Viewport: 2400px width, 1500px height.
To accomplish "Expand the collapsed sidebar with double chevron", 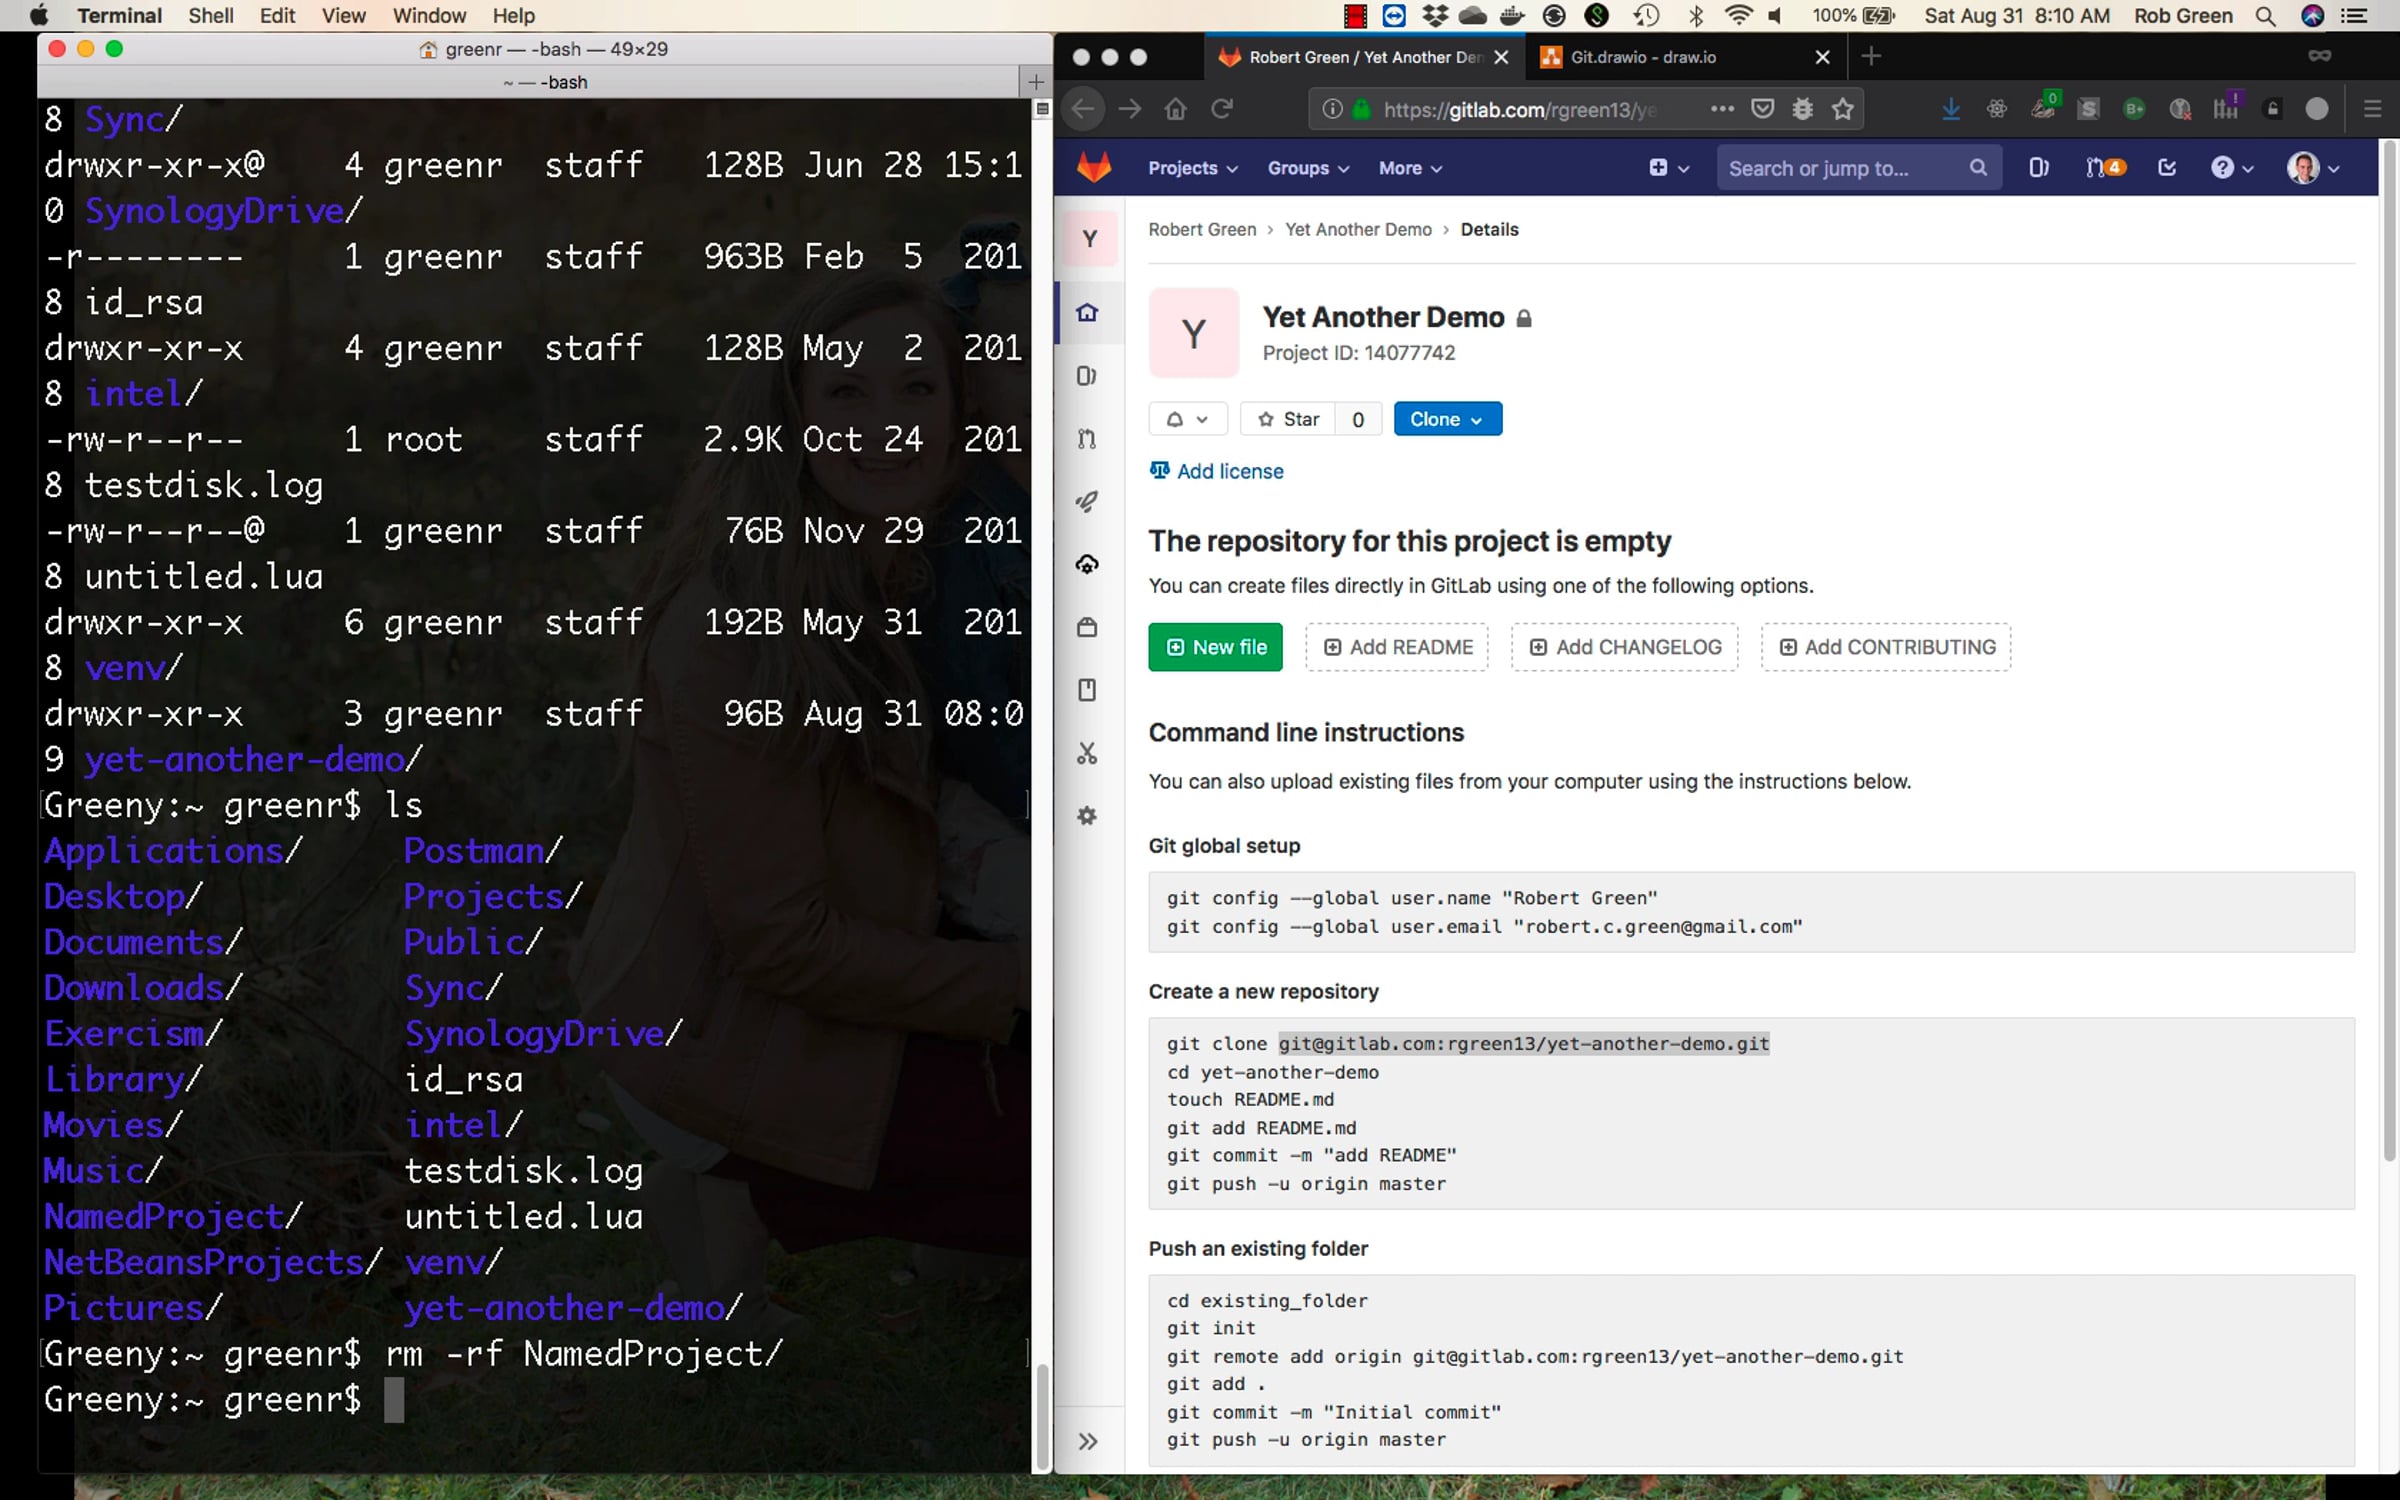I will pos(1088,1441).
